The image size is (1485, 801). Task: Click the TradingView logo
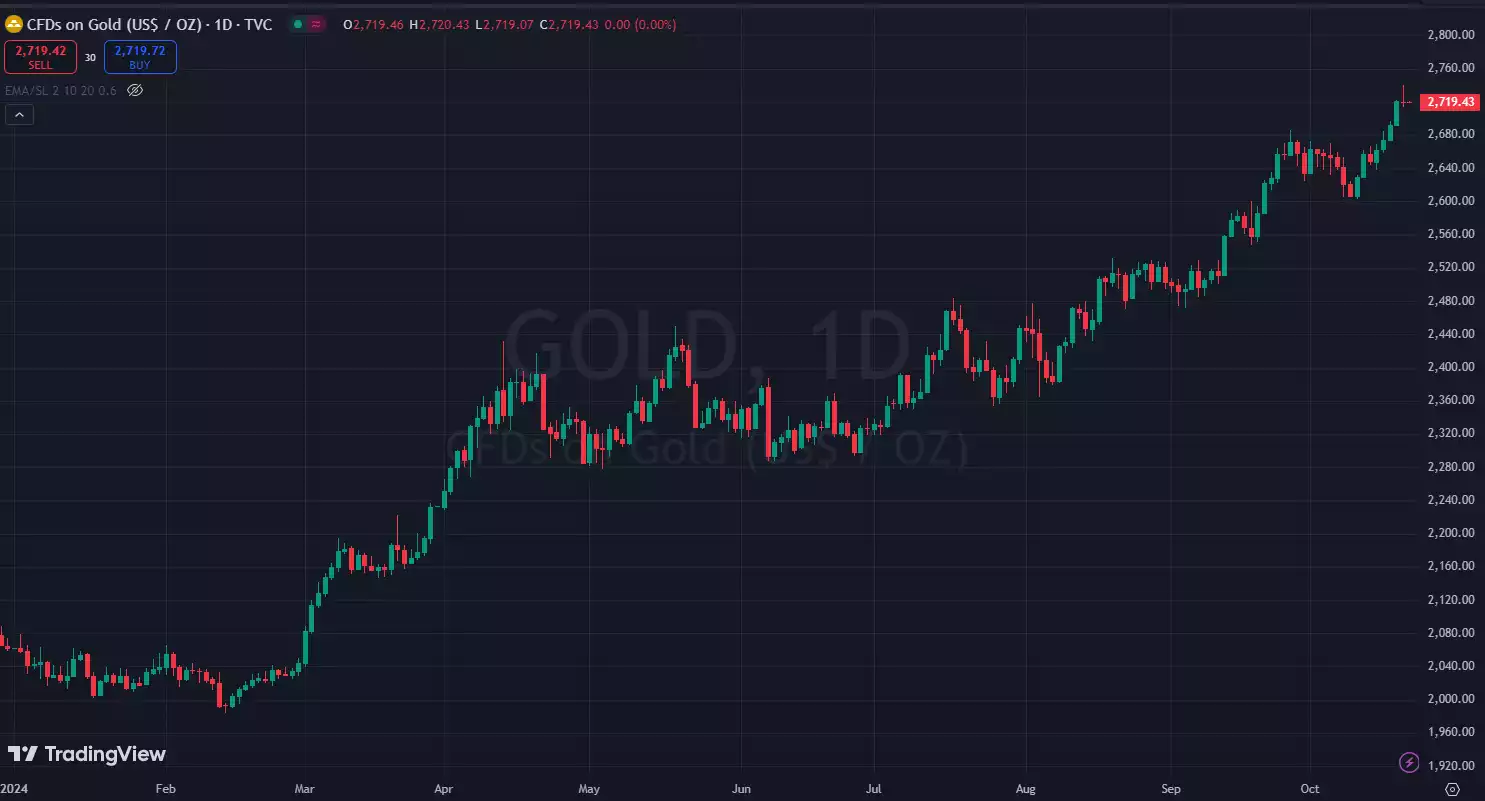pyautogui.click(x=88, y=754)
